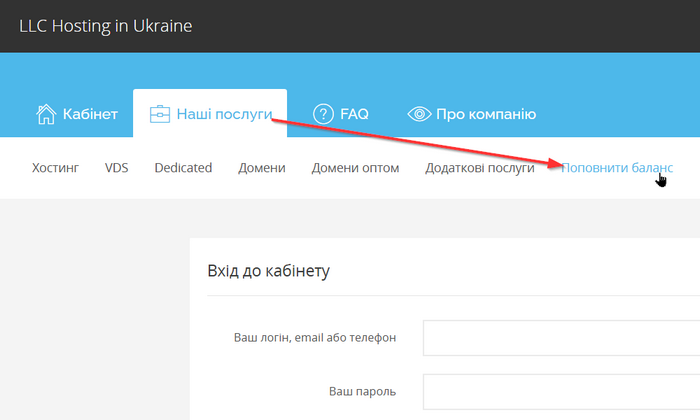Click the LLC Hosting in Ukraine title
Viewport: 700px width, 420px height.
pyautogui.click(x=106, y=26)
